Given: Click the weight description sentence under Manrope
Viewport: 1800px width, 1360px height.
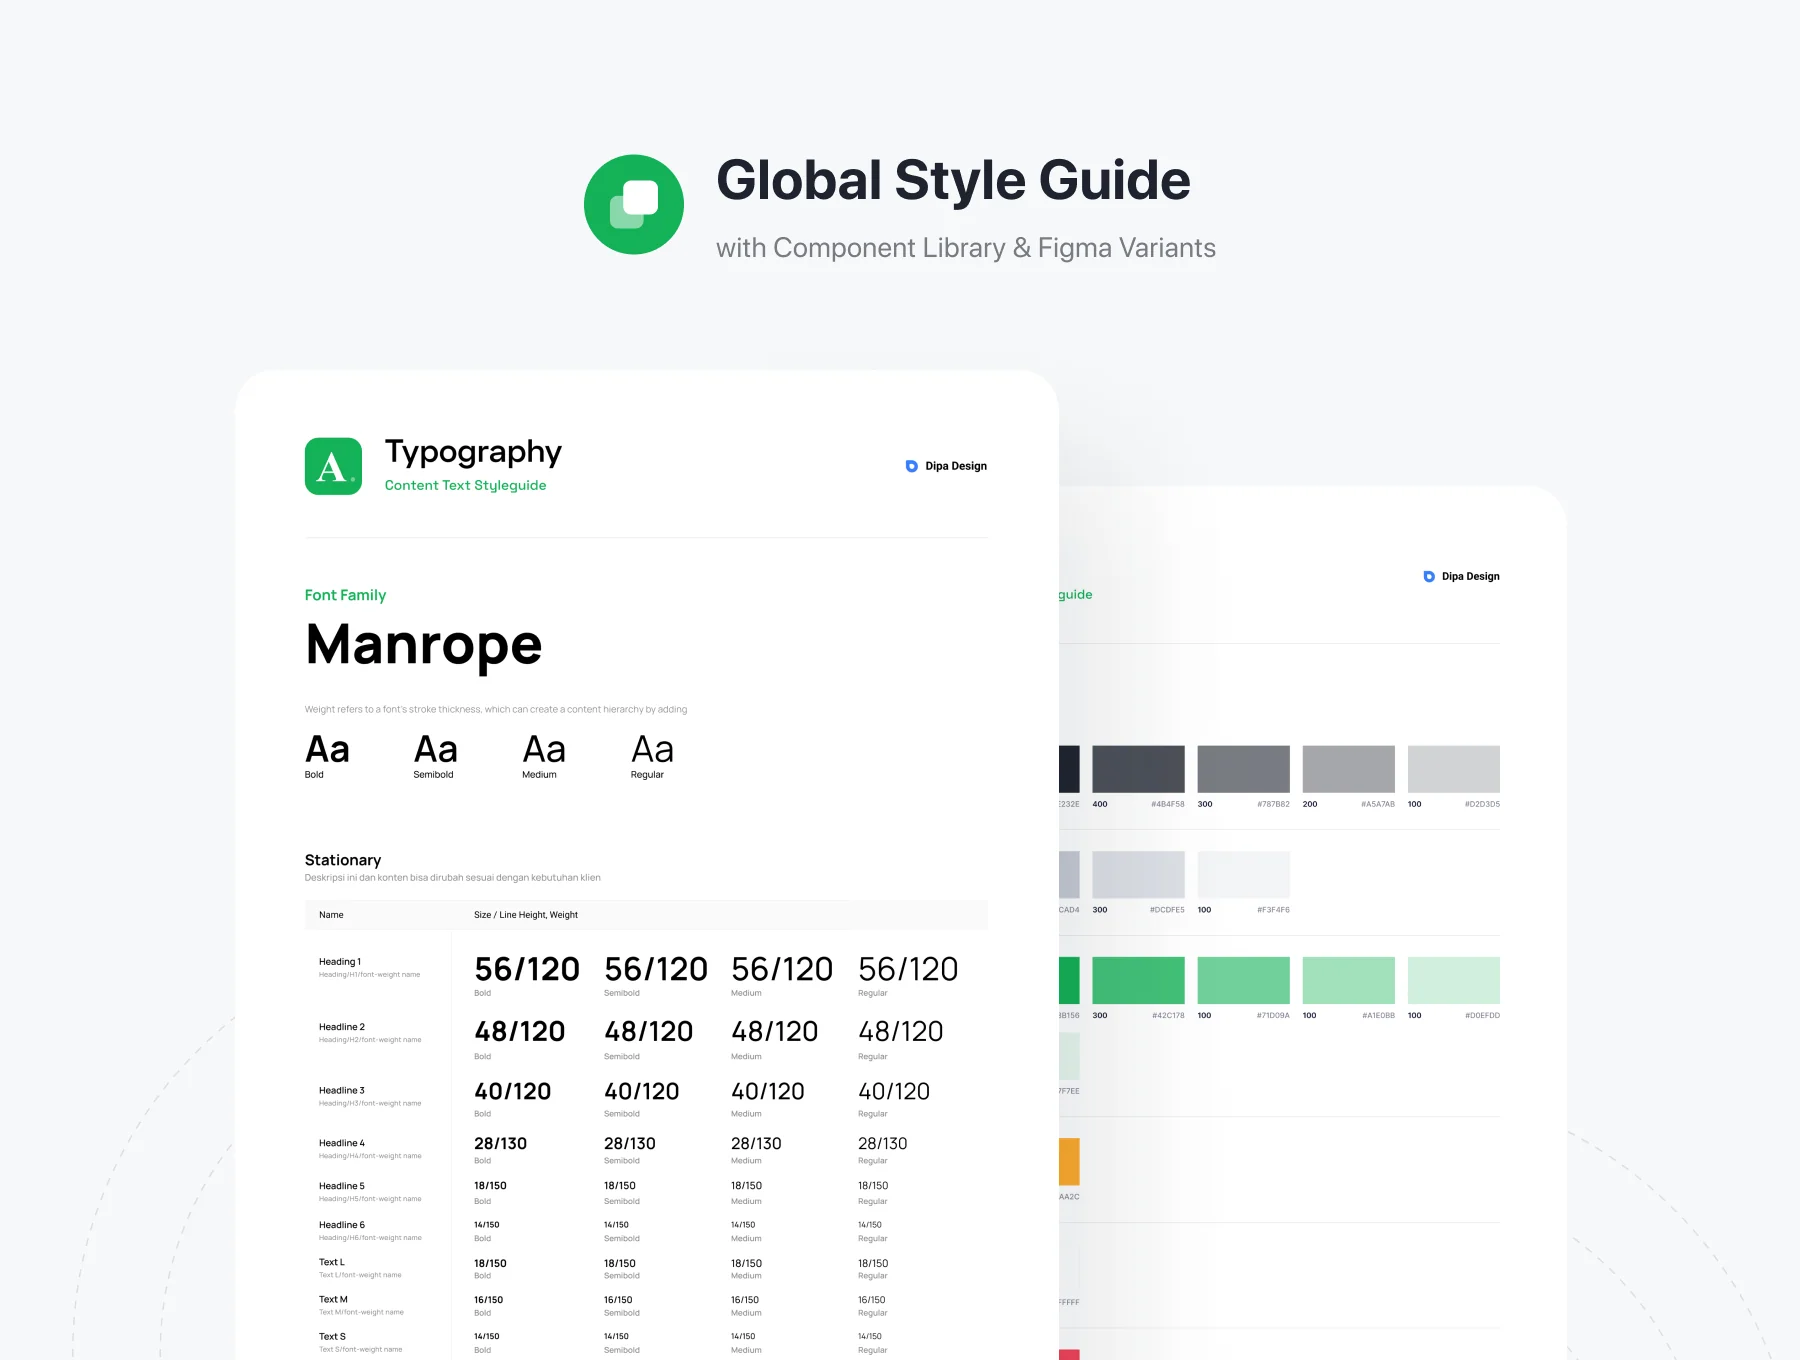Looking at the screenshot, I should tap(496, 710).
